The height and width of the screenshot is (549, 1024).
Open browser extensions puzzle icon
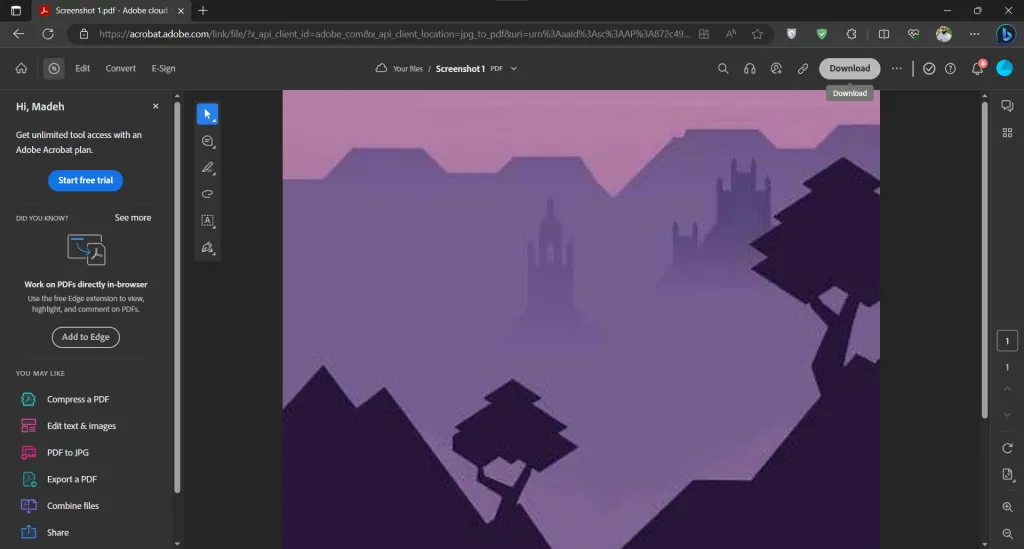pyautogui.click(x=851, y=34)
